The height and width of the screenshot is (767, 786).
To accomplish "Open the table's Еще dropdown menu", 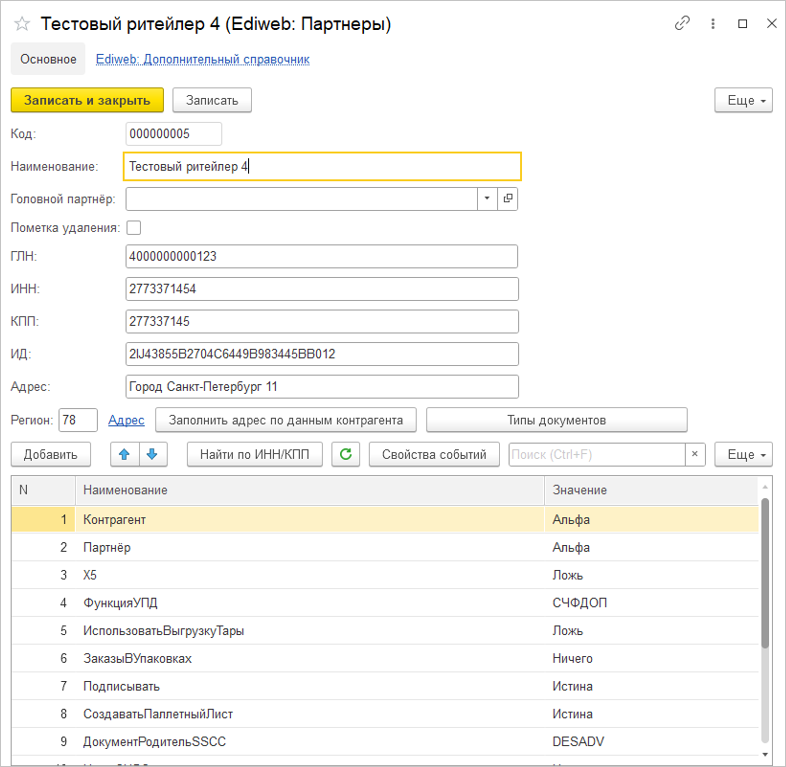I will point(744,454).
